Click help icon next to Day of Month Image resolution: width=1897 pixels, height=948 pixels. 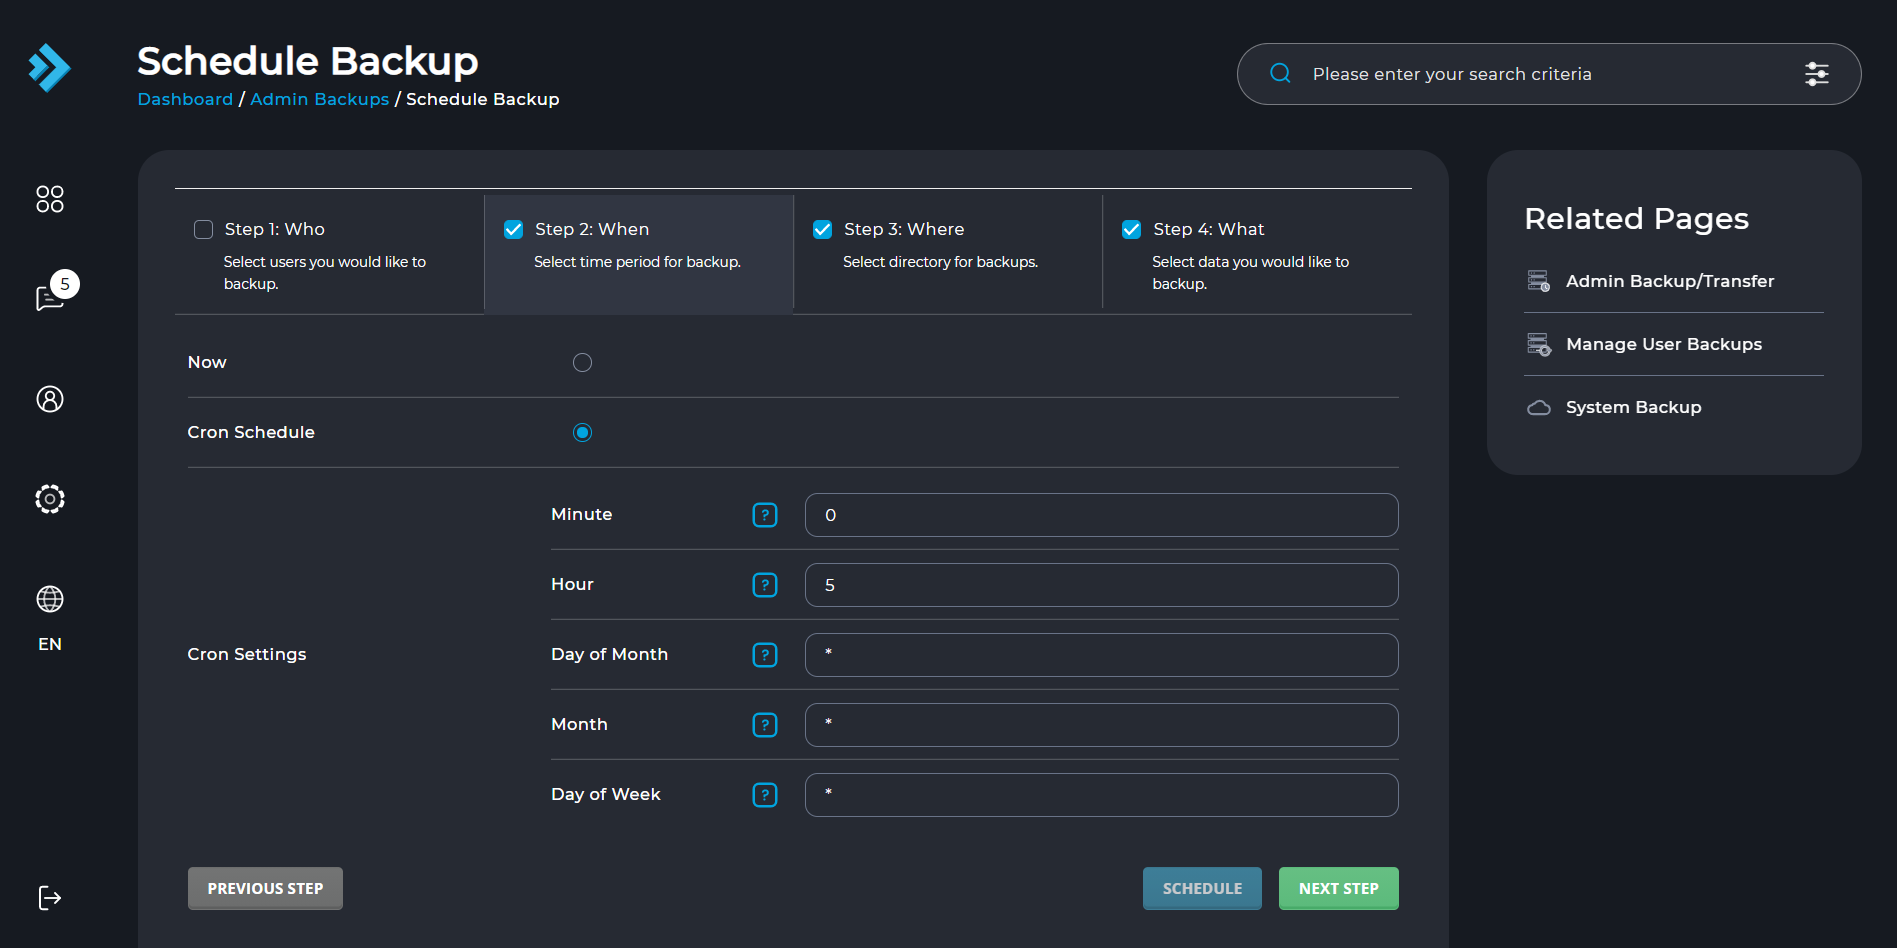tap(765, 655)
